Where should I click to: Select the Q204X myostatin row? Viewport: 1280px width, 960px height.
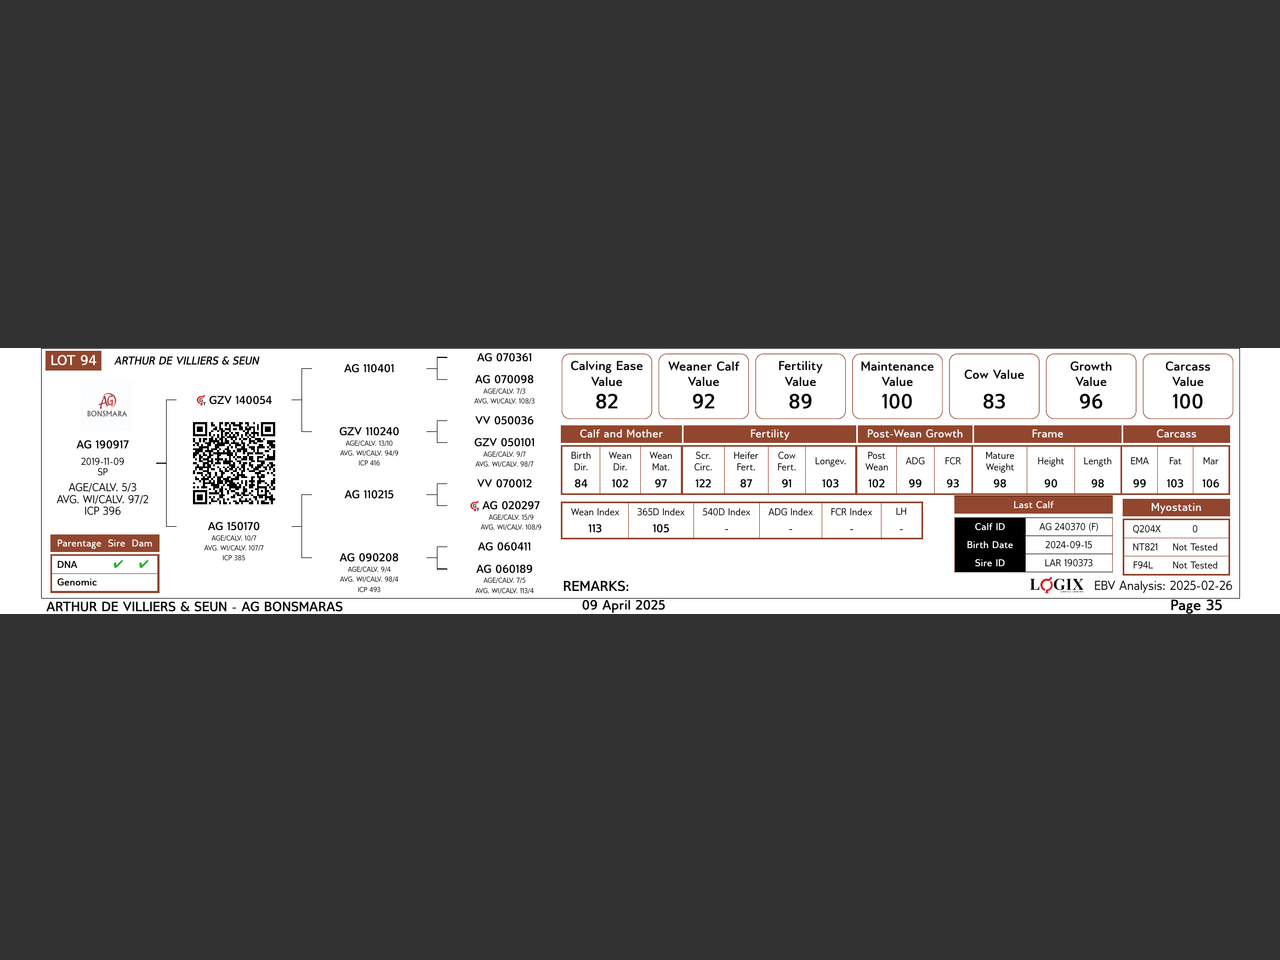click(1176, 529)
